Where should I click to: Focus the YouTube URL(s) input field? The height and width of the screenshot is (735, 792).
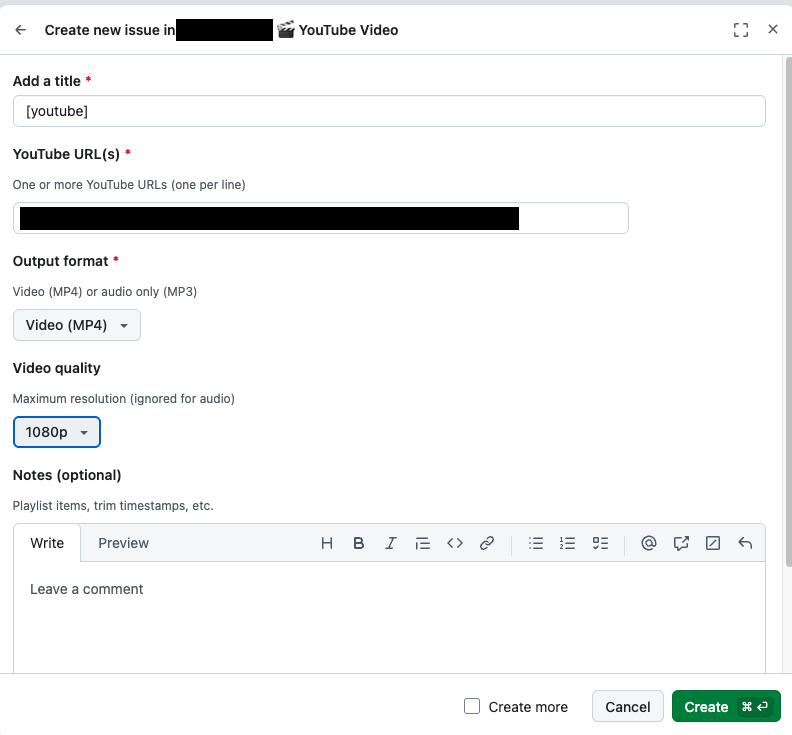pyautogui.click(x=321, y=218)
